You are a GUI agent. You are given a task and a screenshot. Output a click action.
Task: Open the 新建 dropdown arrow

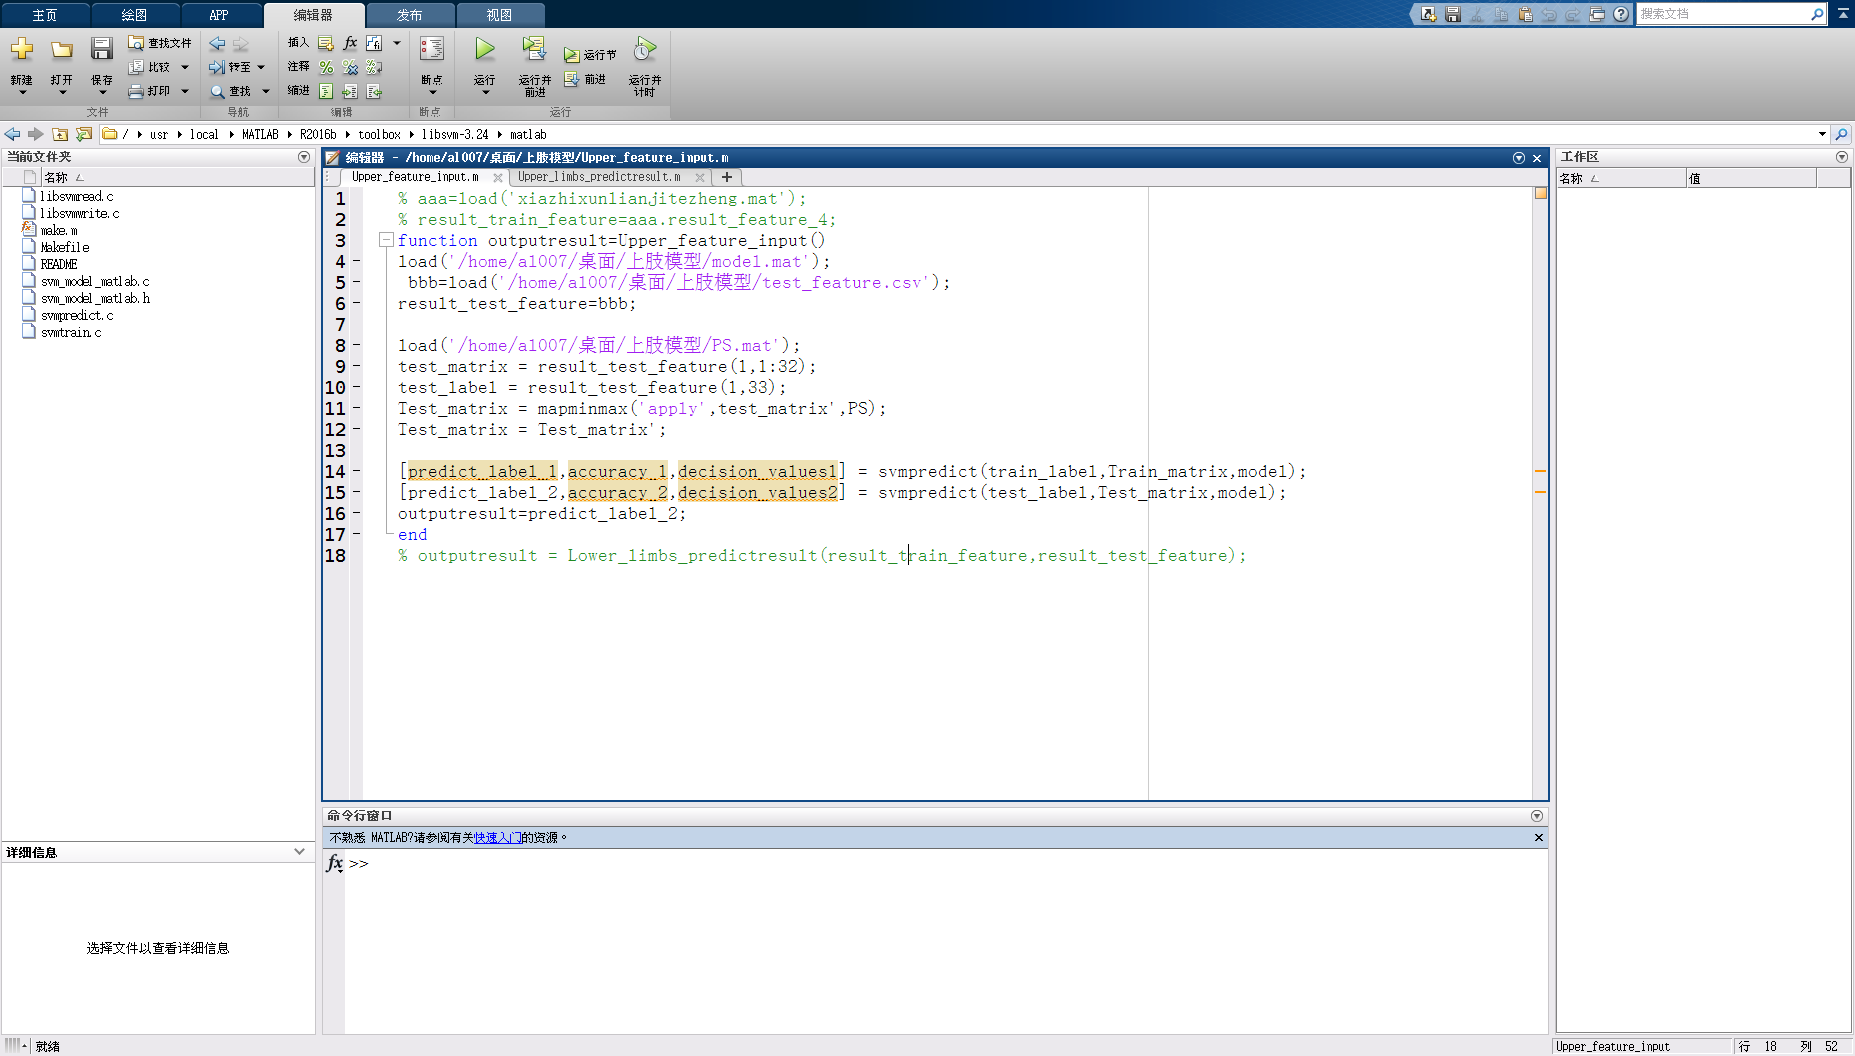tap(22, 92)
